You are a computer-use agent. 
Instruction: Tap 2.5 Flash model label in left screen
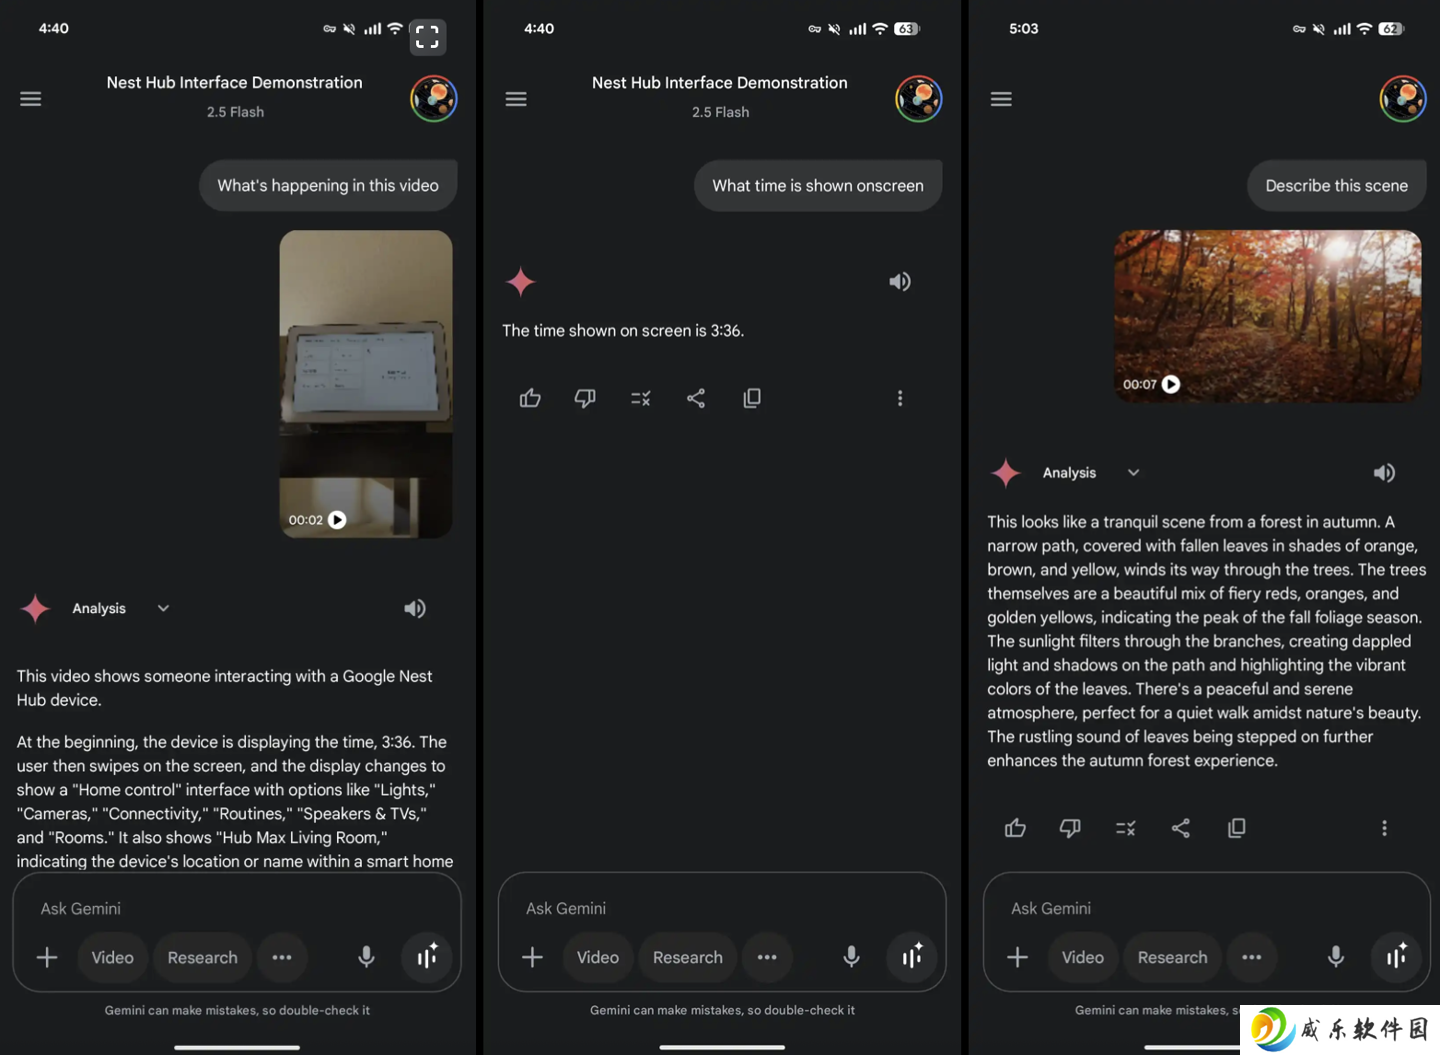tap(235, 112)
